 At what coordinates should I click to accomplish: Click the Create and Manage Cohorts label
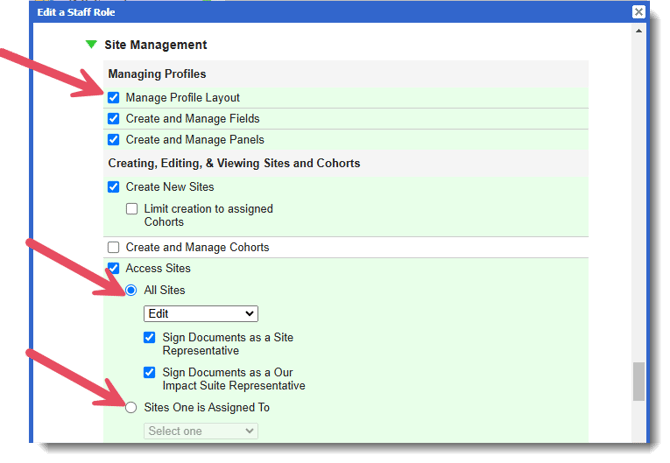(x=197, y=247)
